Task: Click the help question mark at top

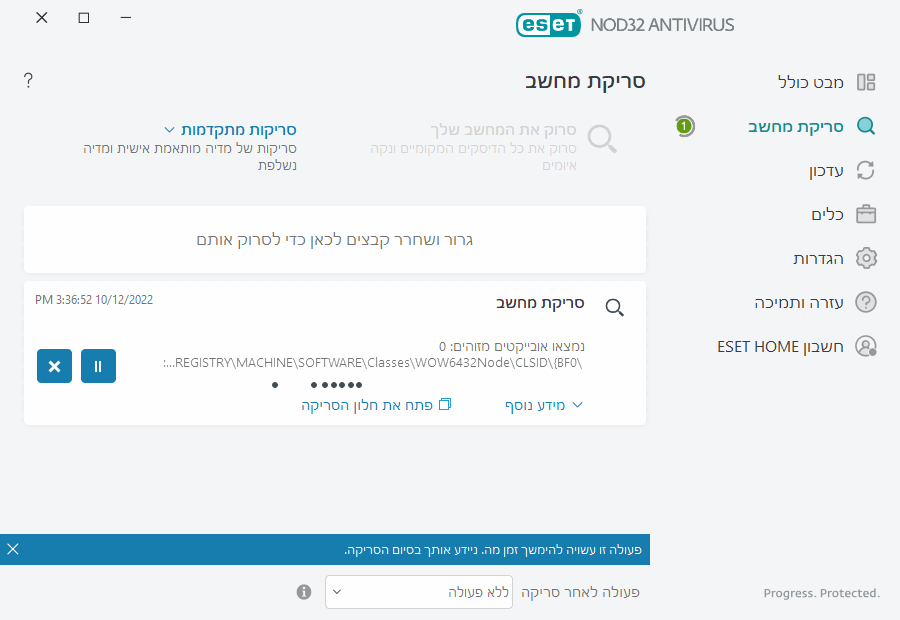Action: pyautogui.click(x=28, y=81)
